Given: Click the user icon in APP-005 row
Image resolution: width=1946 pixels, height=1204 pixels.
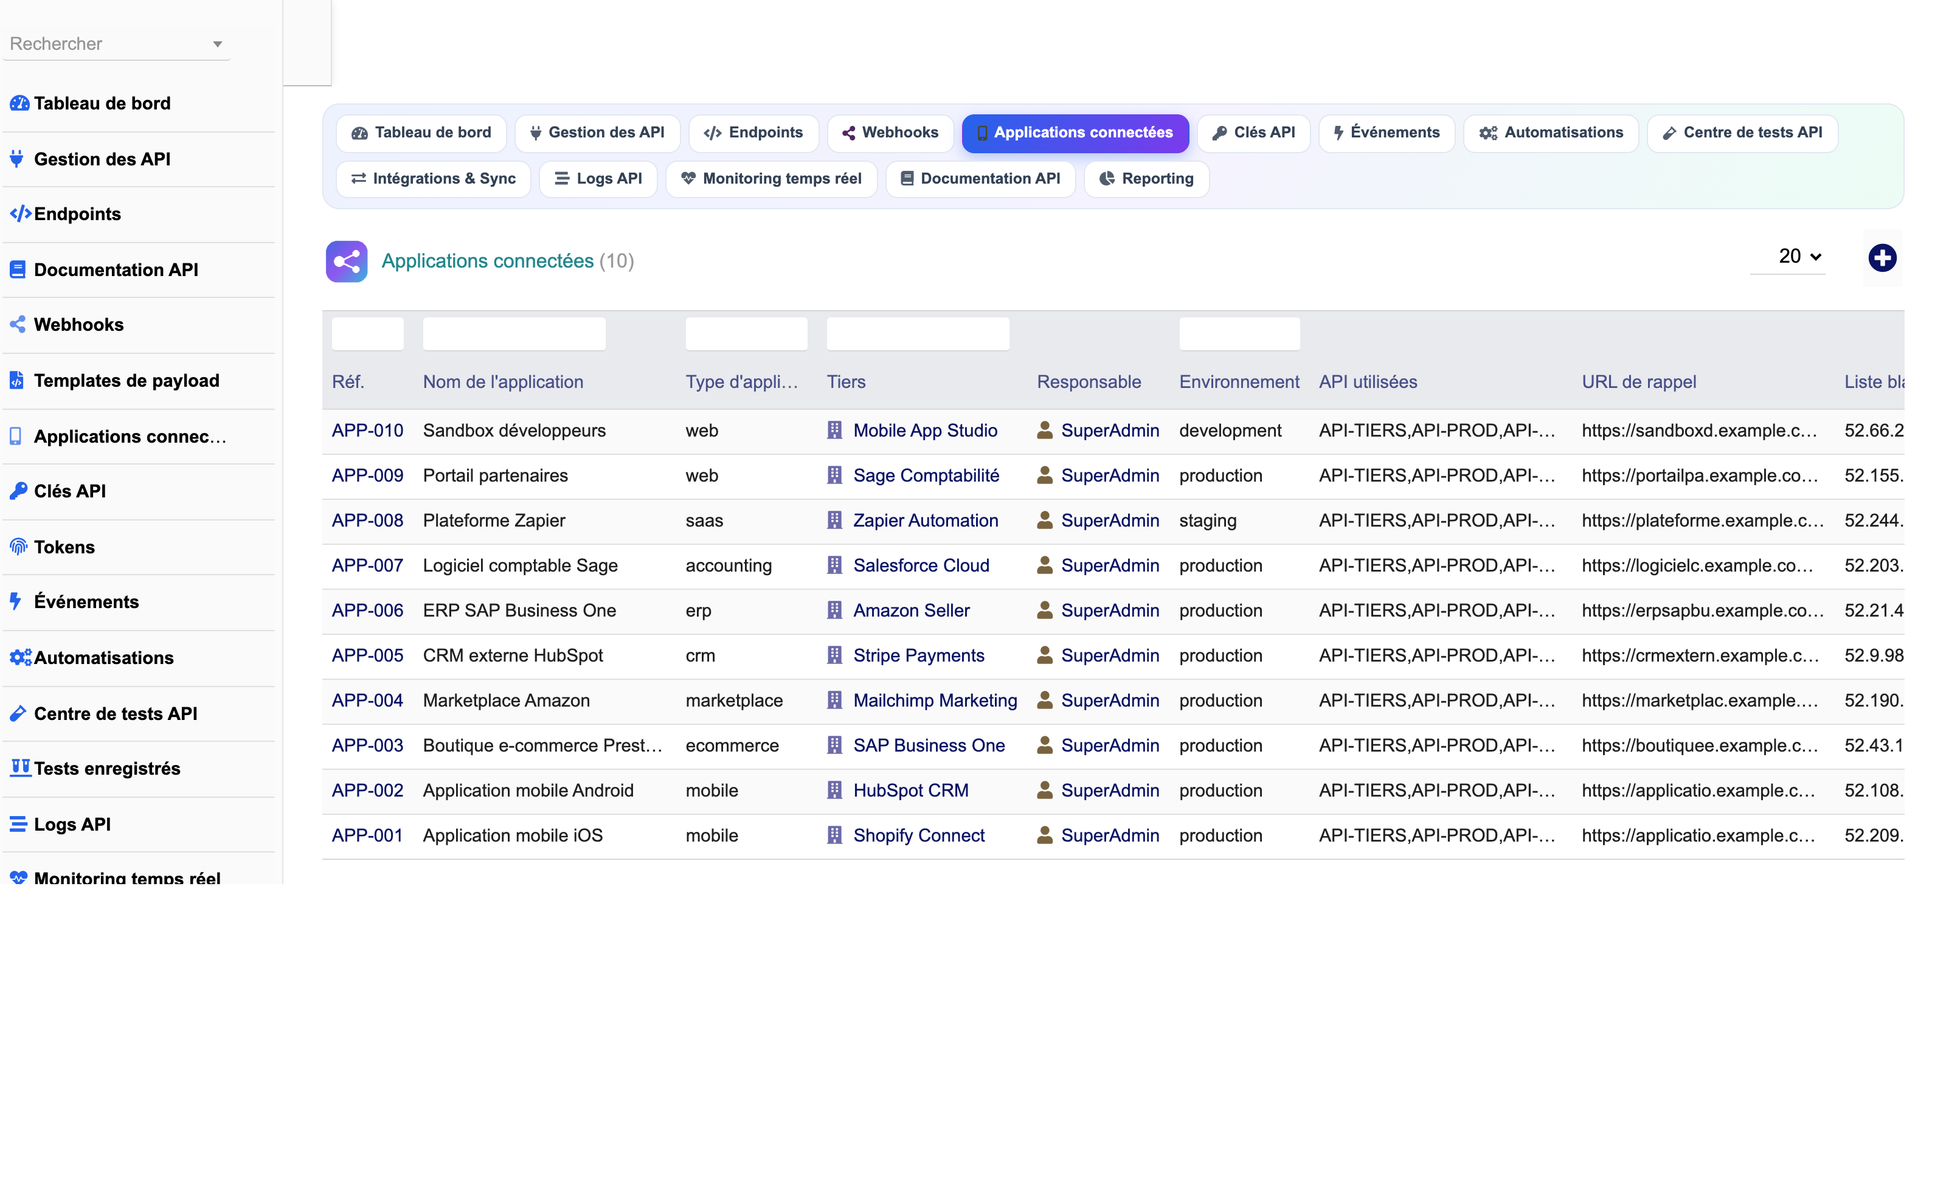Looking at the screenshot, I should coord(1045,655).
